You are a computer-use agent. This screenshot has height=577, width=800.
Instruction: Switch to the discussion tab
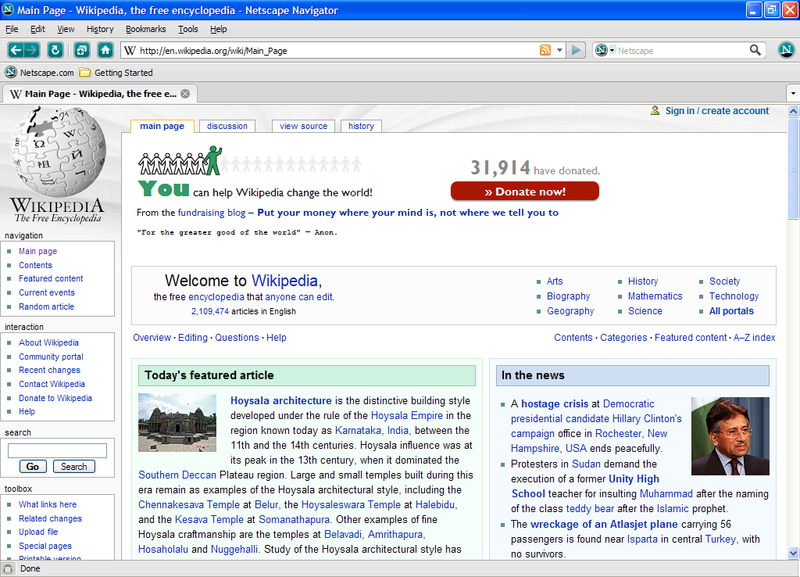coord(227,126)
